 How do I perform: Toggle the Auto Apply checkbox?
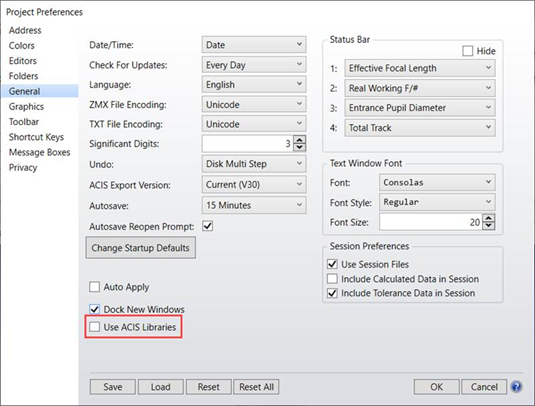[95, 287]
